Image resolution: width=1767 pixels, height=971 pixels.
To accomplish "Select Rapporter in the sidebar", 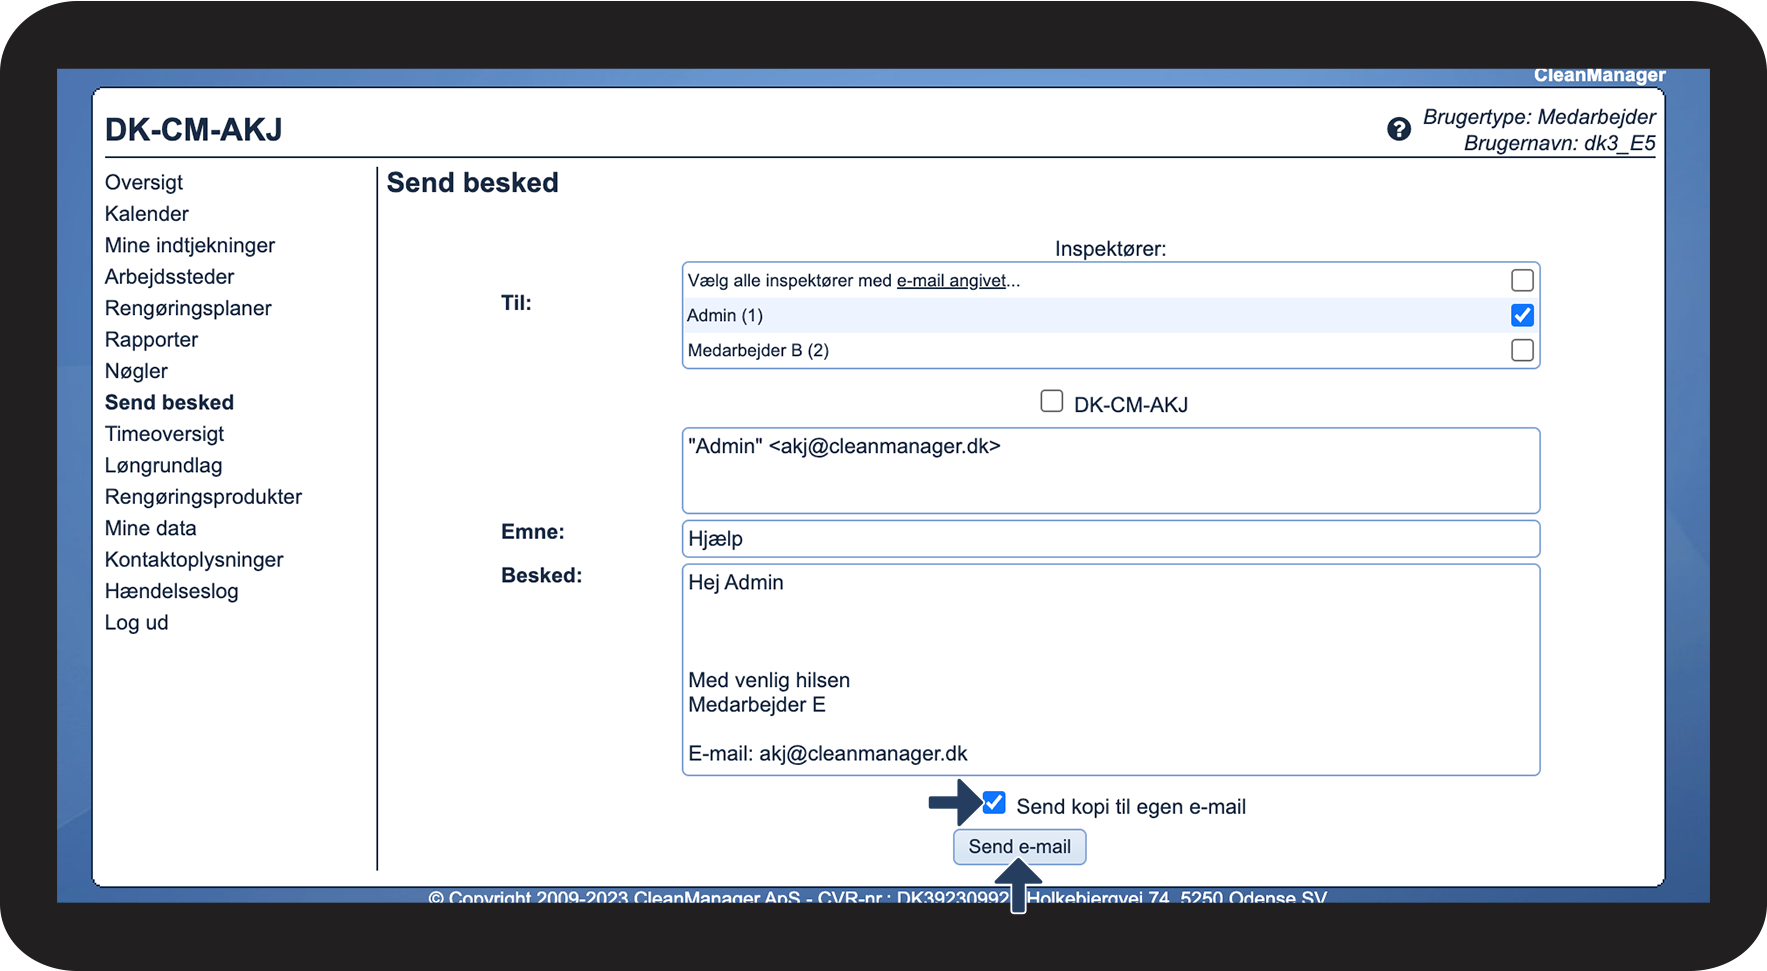I will coord(151,340).
